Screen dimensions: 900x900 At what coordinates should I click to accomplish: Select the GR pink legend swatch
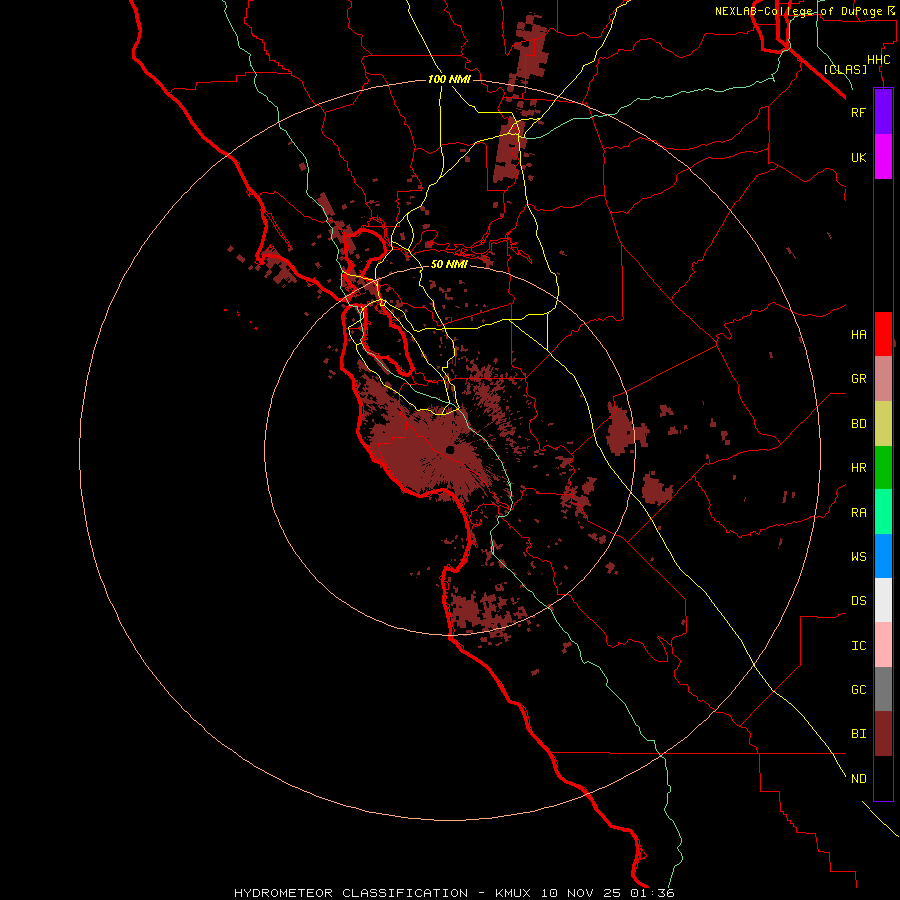pyautogui.click(x=883, y=379)
